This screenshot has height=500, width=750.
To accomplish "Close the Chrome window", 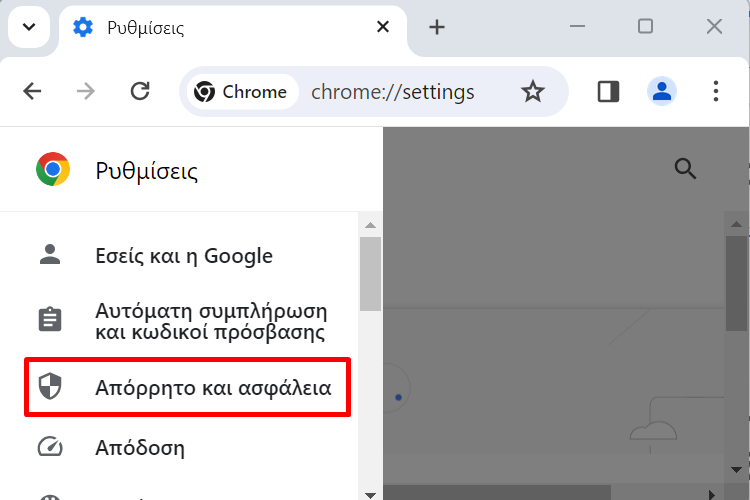I will 714,26.
